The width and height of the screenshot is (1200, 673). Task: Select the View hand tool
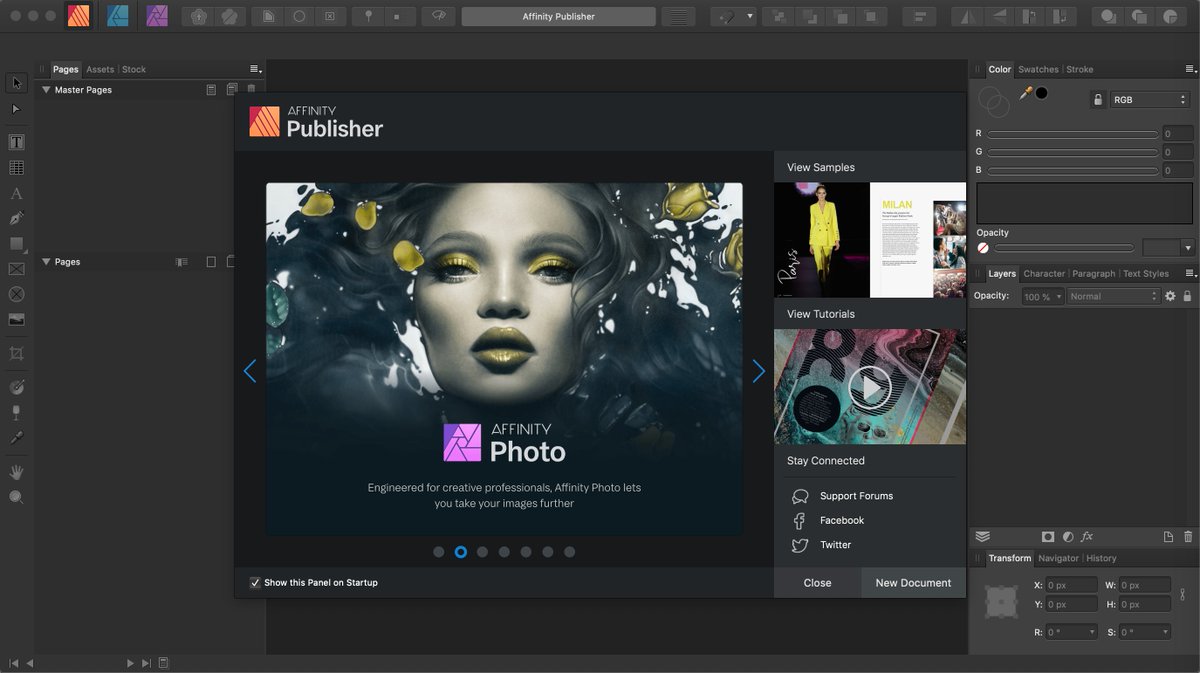click(x=16, y=472)
